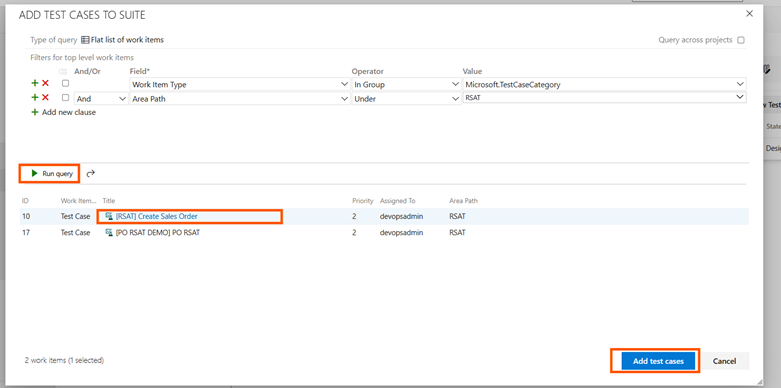Open the [RSAT] Create Sales Order link
Image resolution: width=781 pixels, height=388 pixels.
tap(156, 216)
